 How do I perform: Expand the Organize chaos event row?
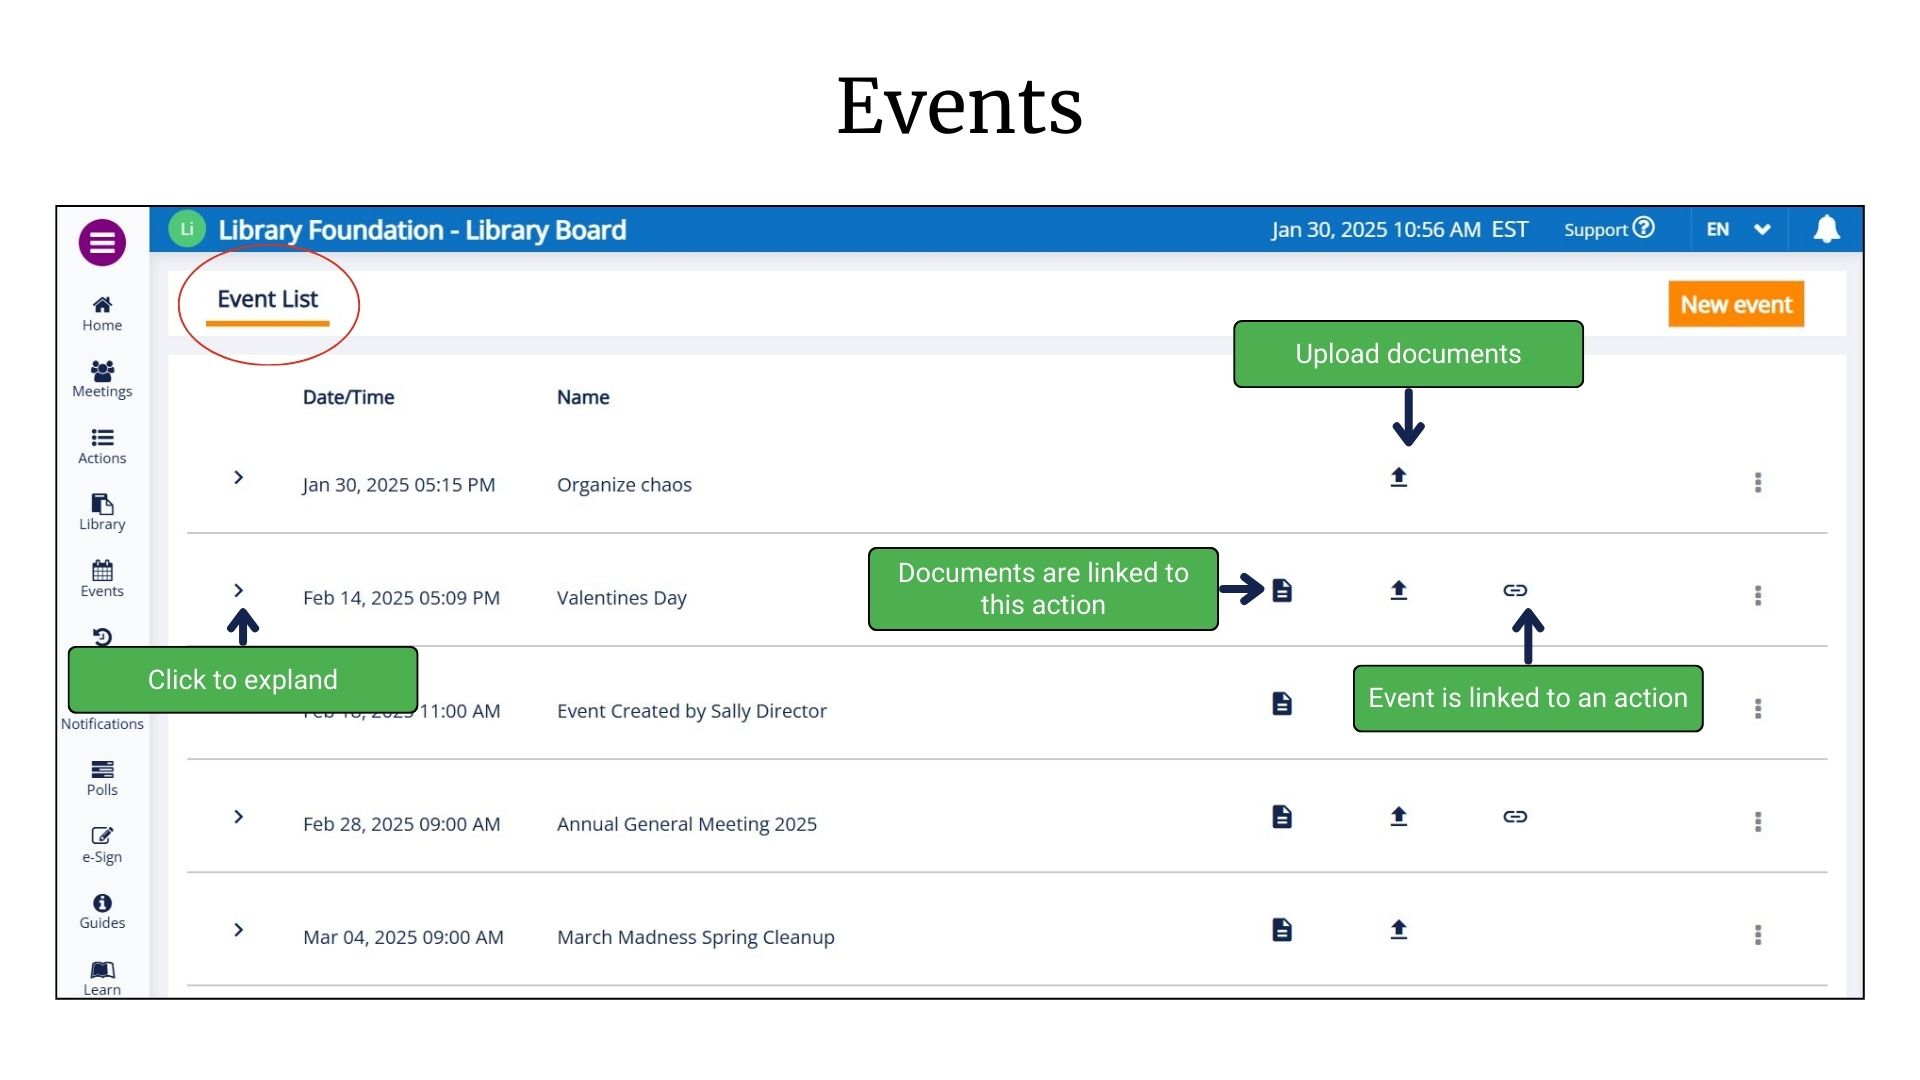(238, 478)
